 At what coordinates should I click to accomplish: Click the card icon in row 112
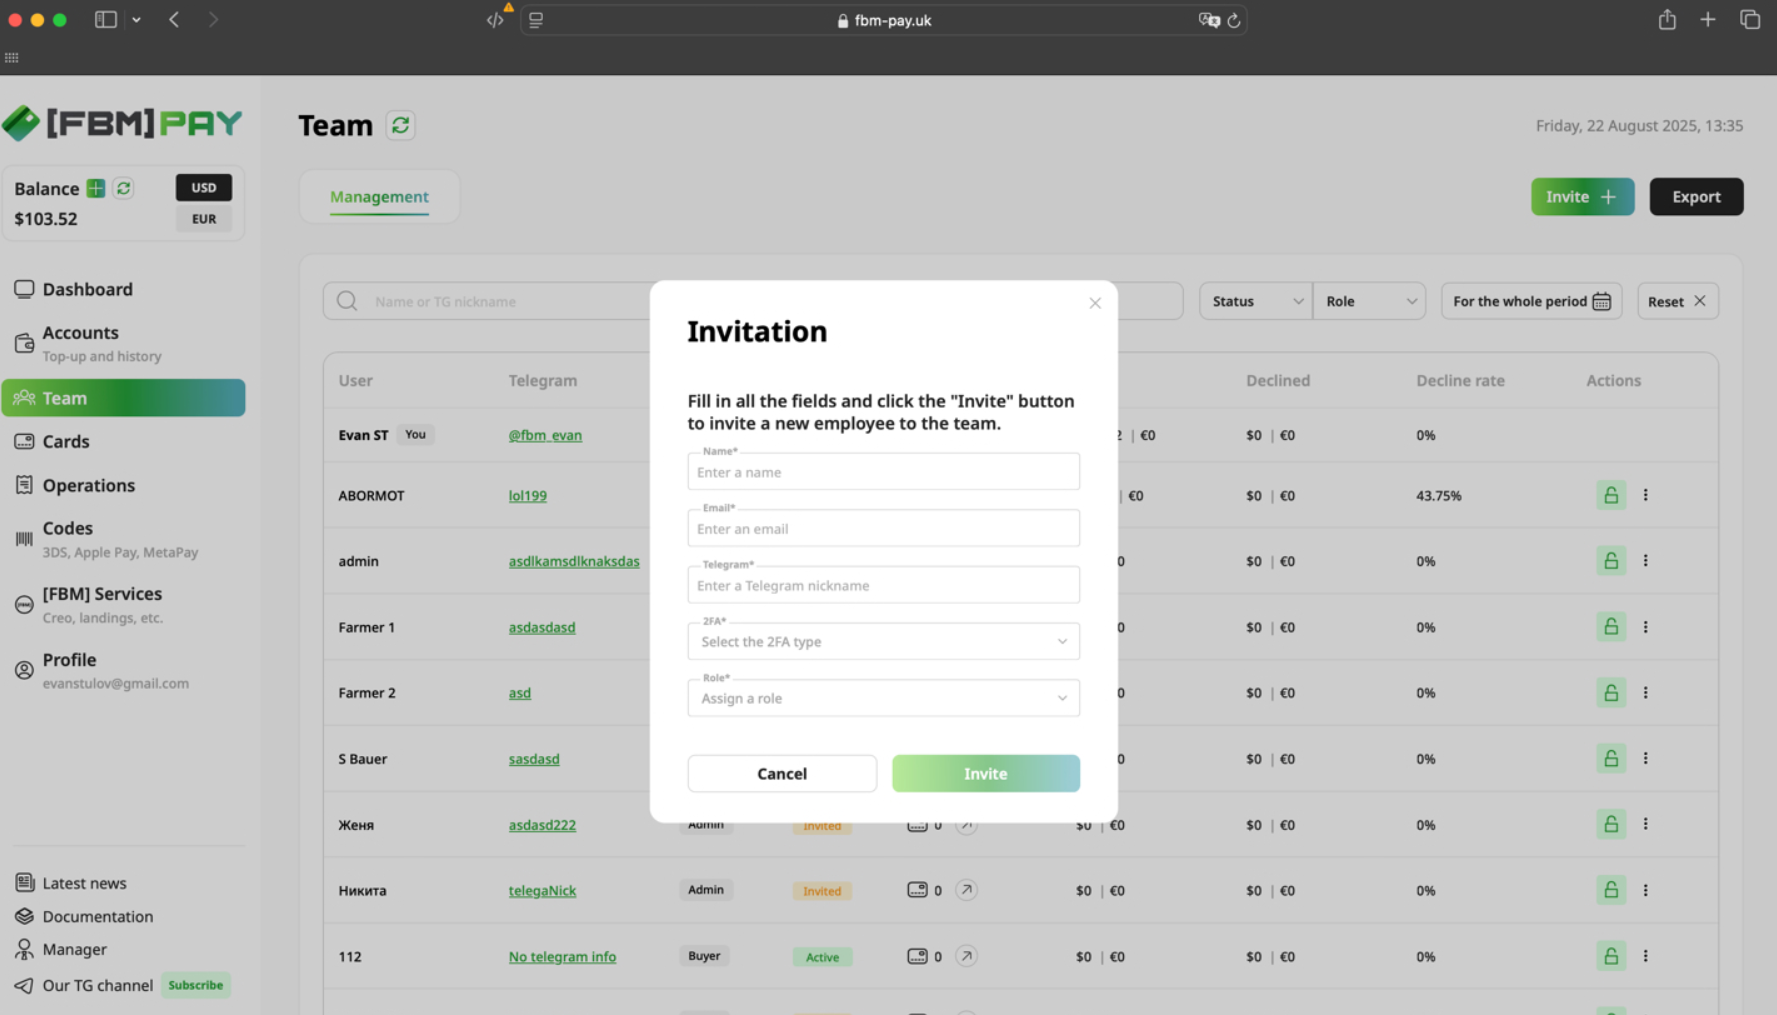[x=917, y=956]
